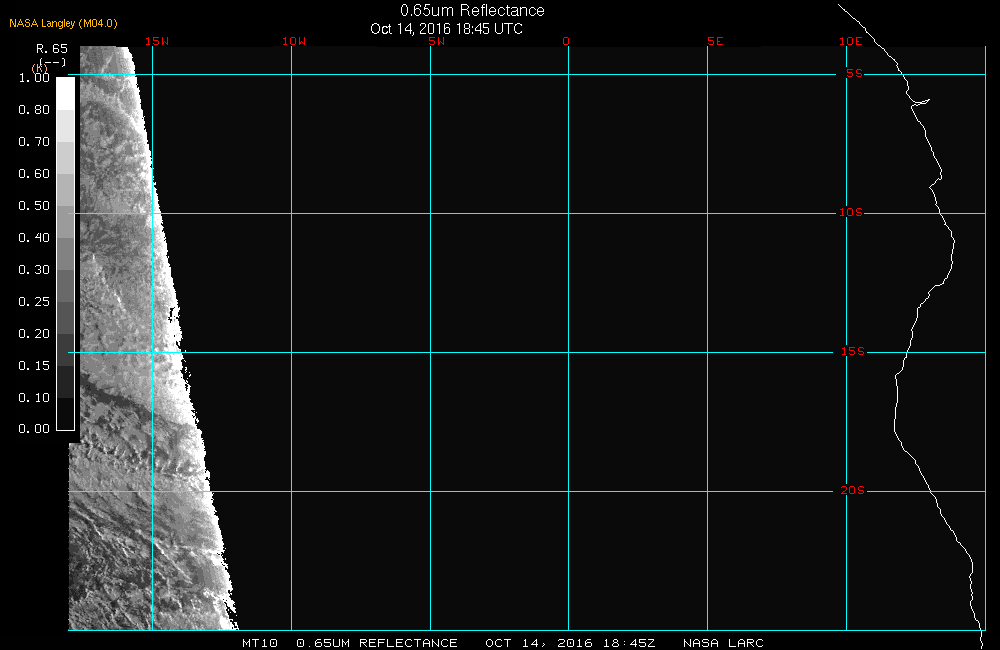Image resolution: width=1000 pixels, height=650 pixels.
Task: Click the OCT 14, 2016 18:45Z footer timestamp
Action: [x=570, y=643]
